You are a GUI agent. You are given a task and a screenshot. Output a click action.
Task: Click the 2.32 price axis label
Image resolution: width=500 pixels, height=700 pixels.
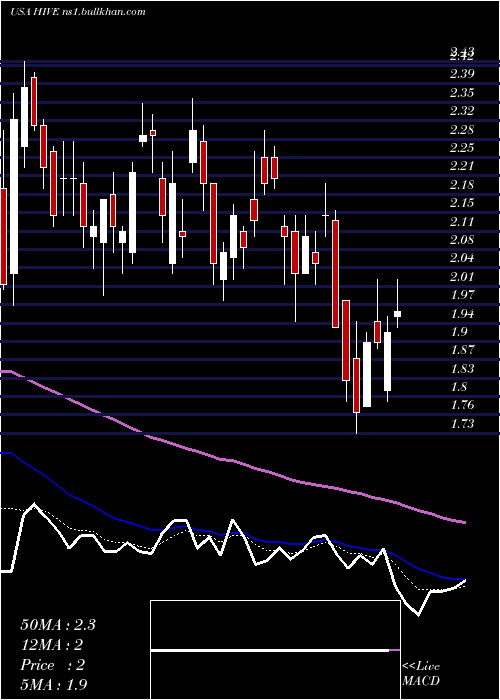462,111
